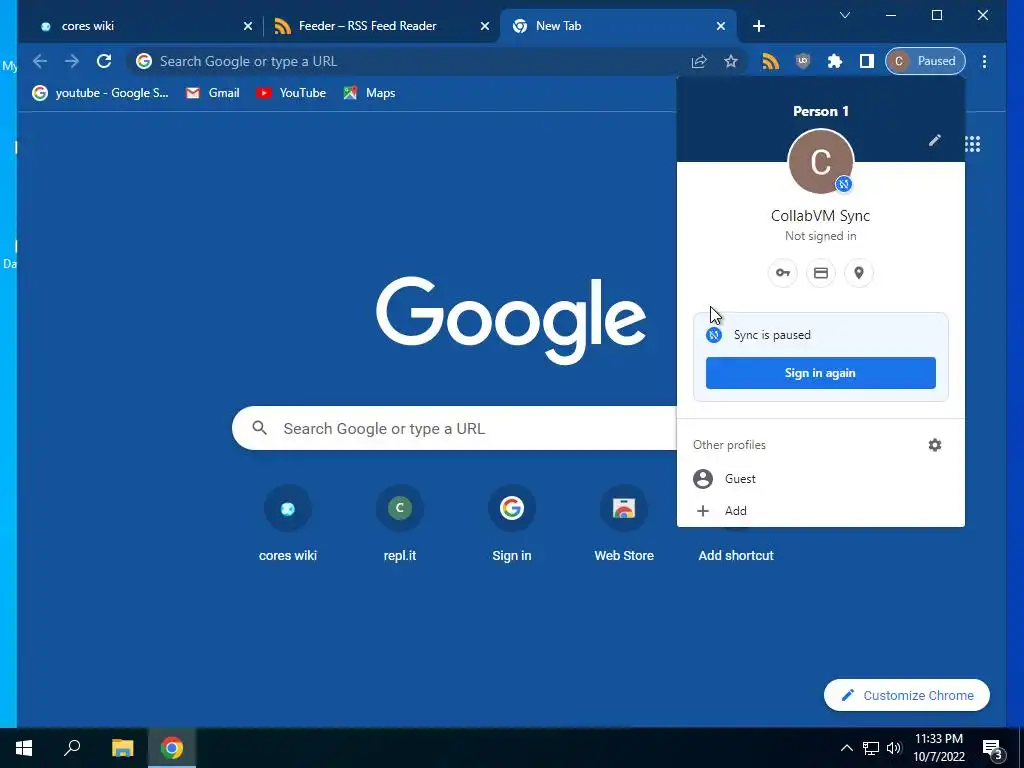Viewport: 1024px width, 768px height.
Task: Click Customize Chrome button
Action: click(906, 696)
